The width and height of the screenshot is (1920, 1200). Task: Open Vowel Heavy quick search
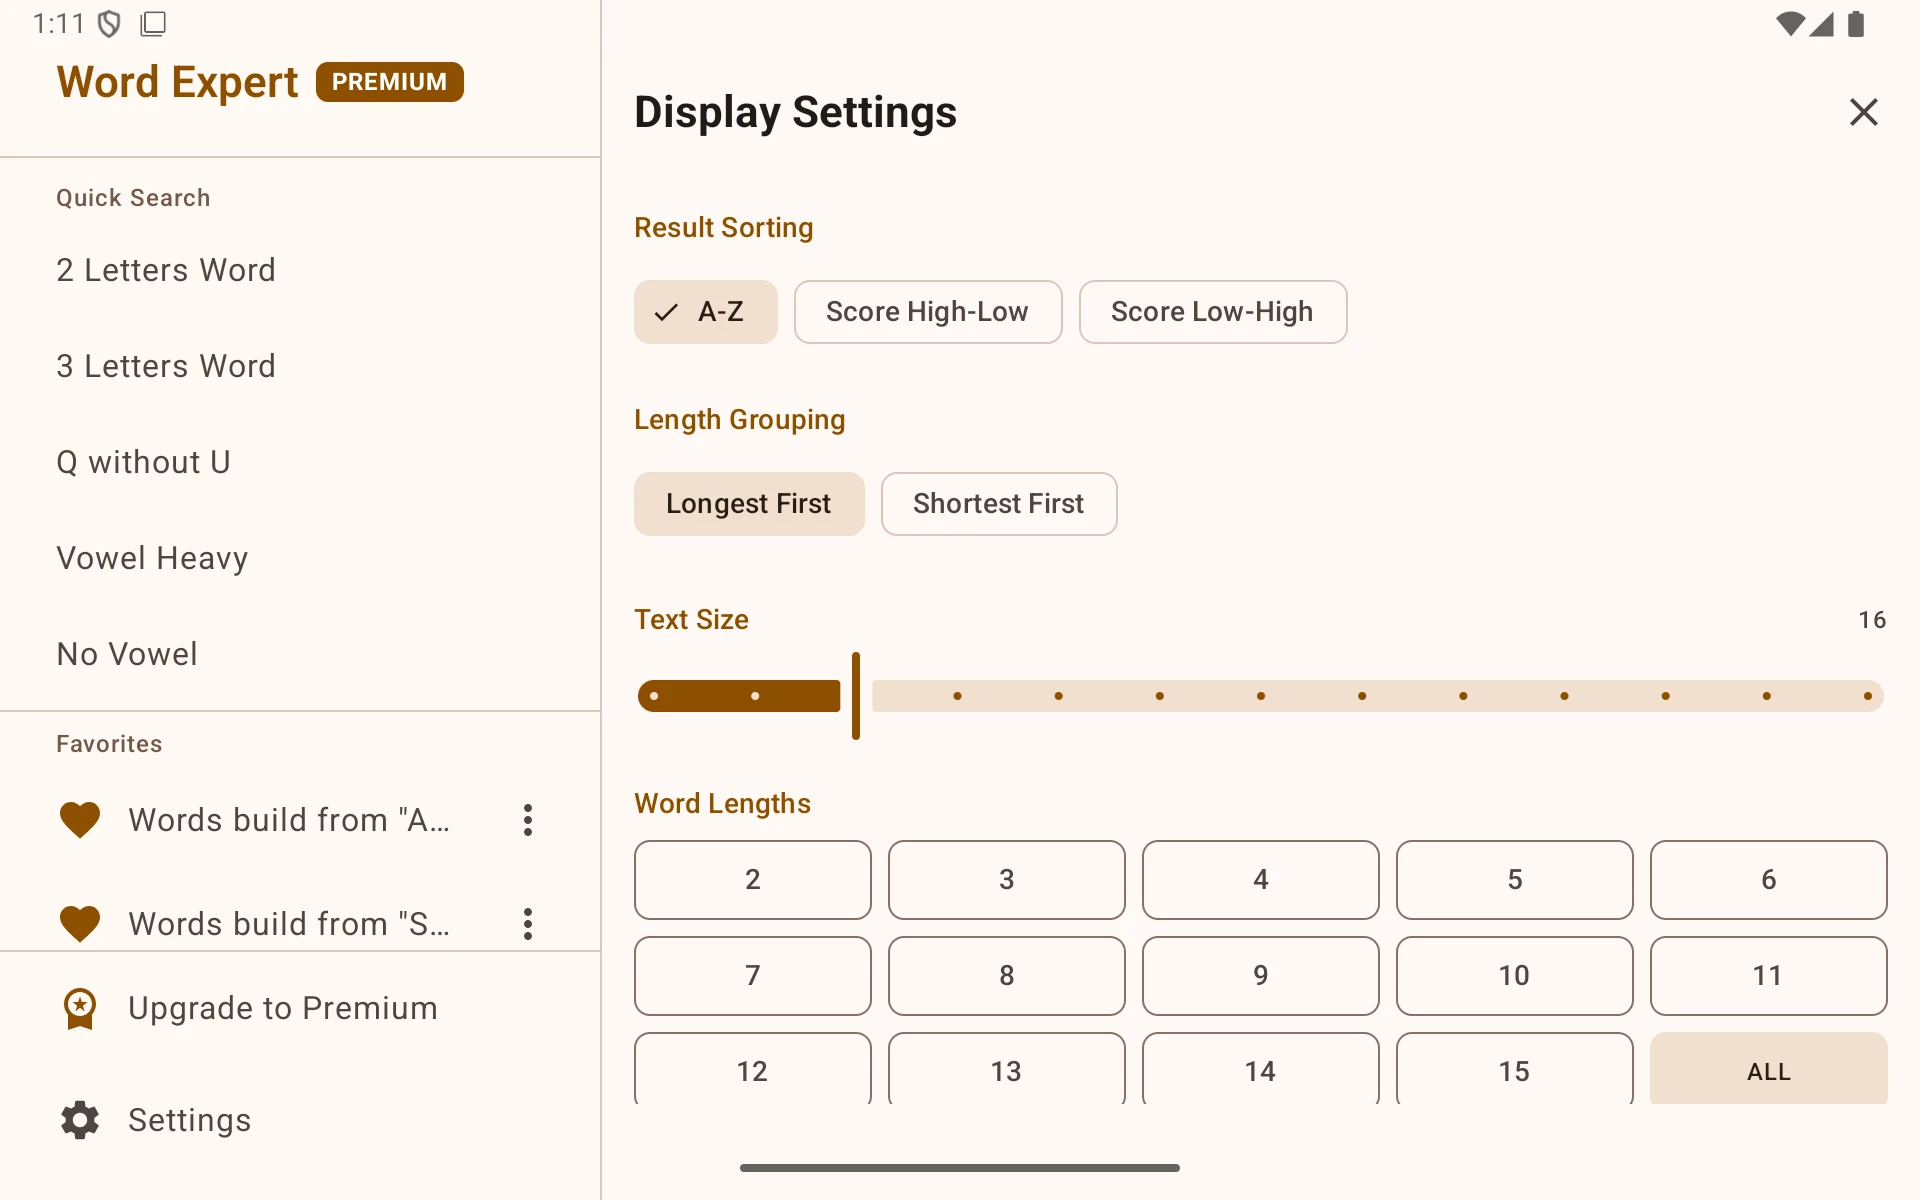tap(300, 558)
